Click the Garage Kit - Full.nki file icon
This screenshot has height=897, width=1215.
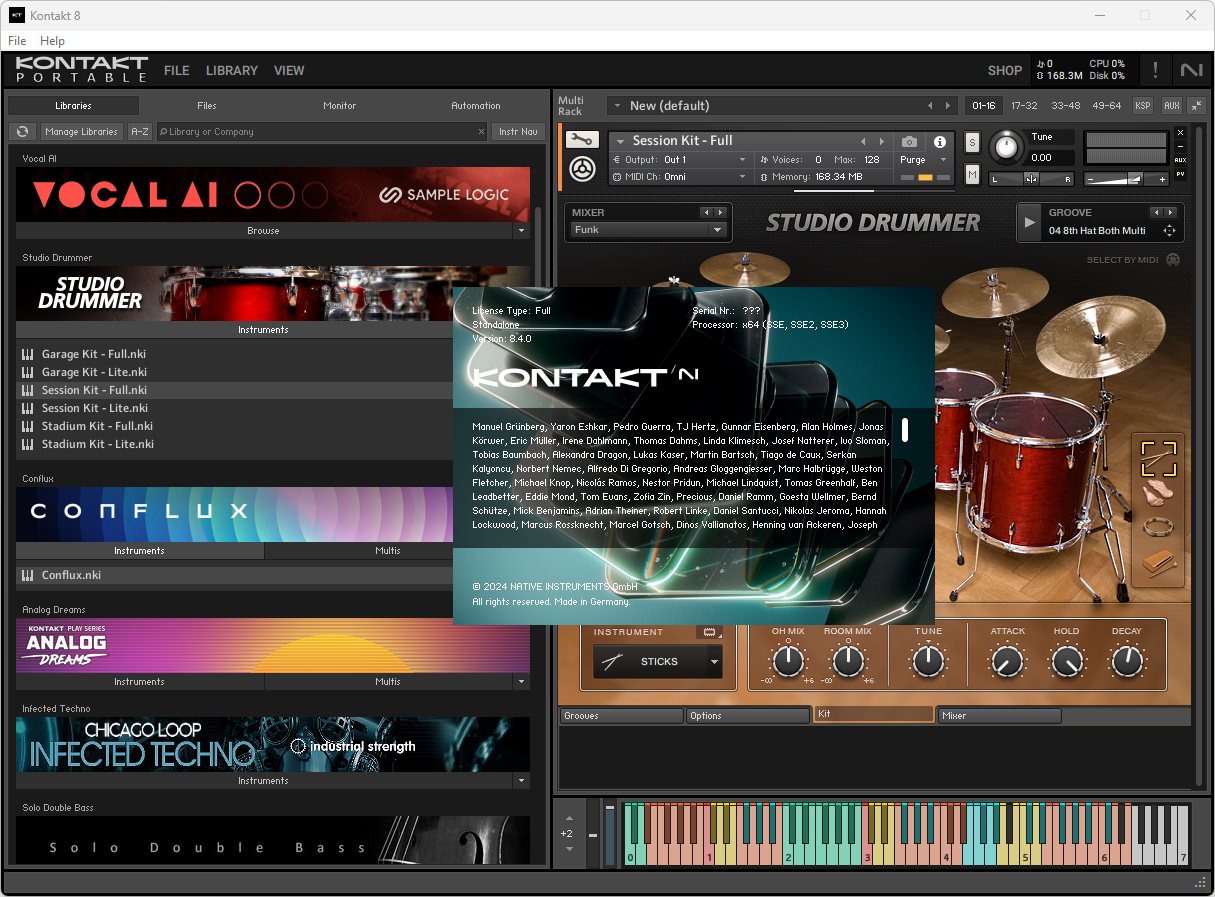(28, 354)
